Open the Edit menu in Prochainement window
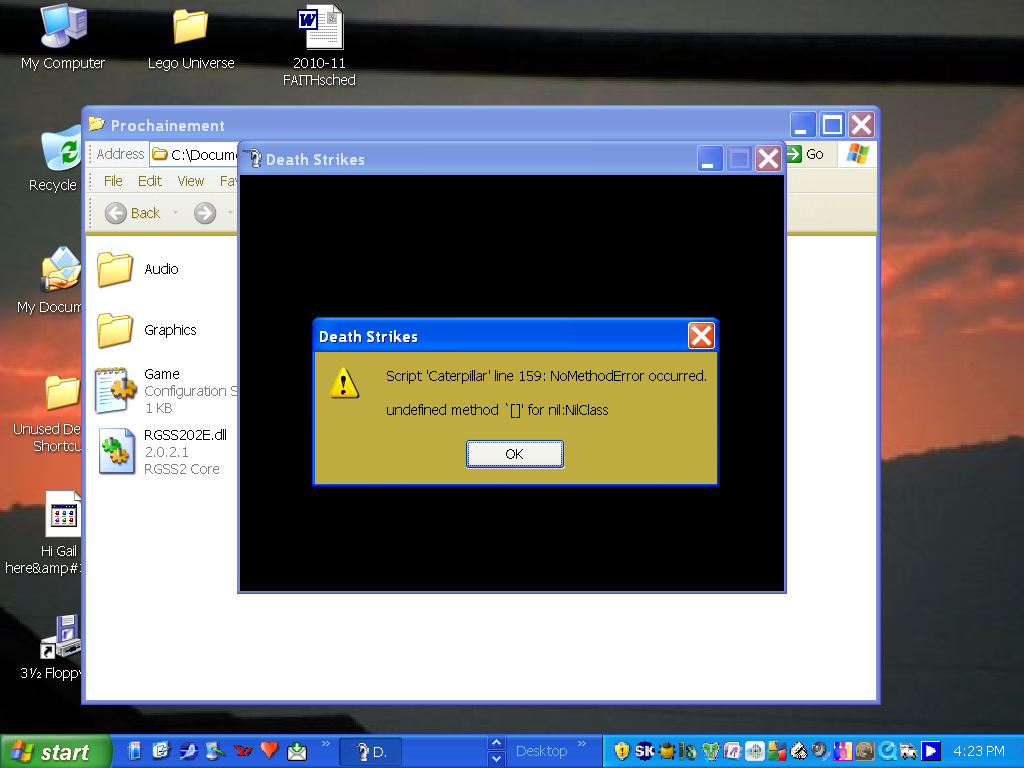This screenshot has width=1024, height=768. point(150,181)
